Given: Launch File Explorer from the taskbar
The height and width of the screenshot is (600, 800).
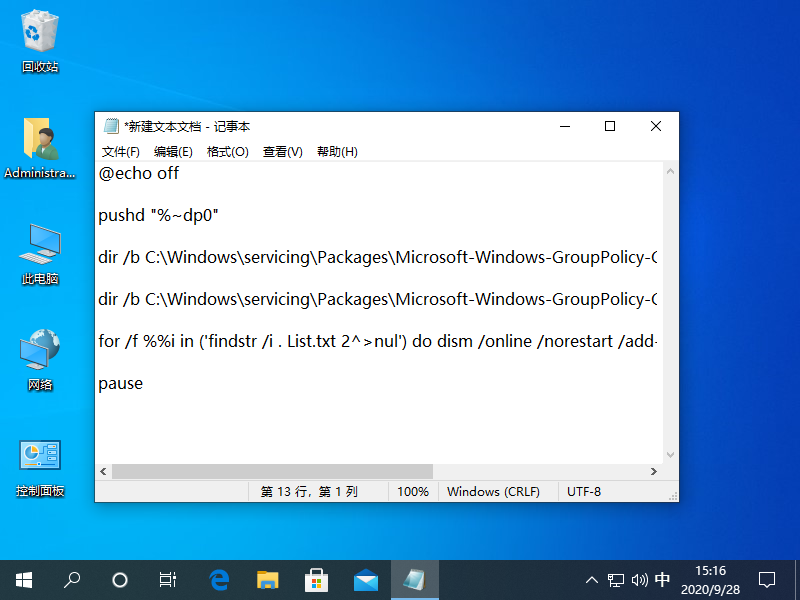Looking at the screenshot, I should coord(267,580).
